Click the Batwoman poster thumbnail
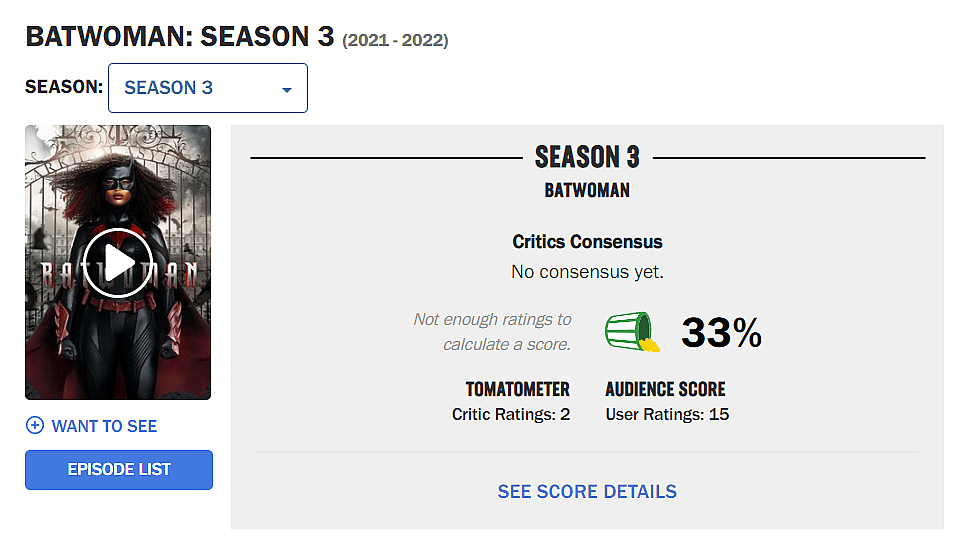This screenshot has width=957, height=546. (118, 180)
